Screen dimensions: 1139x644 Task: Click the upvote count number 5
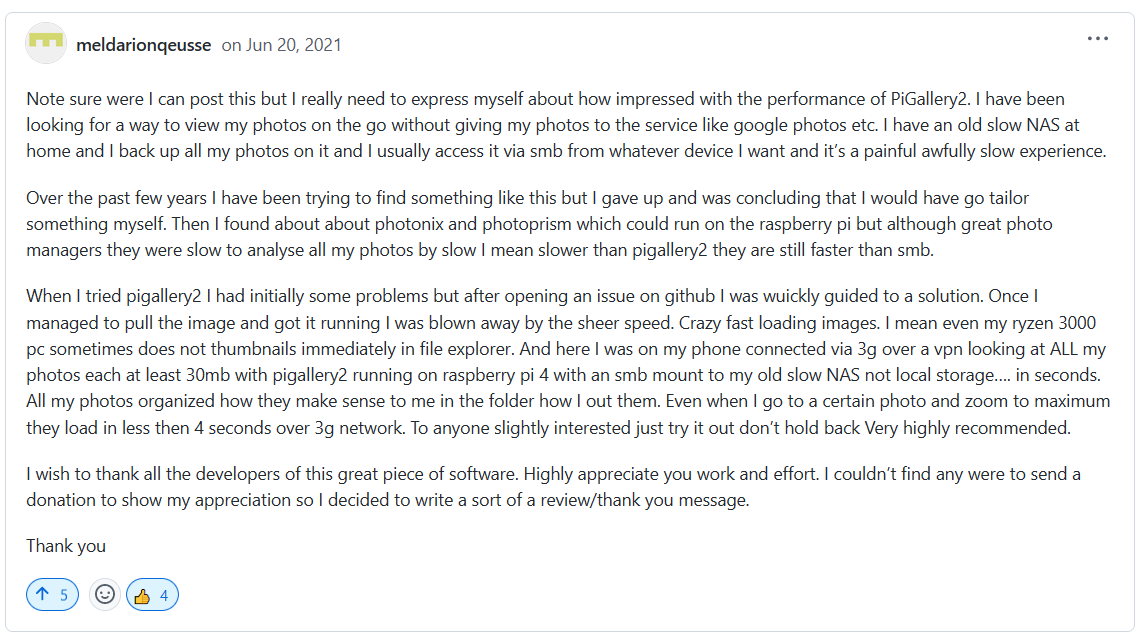[x=64, y=596]
